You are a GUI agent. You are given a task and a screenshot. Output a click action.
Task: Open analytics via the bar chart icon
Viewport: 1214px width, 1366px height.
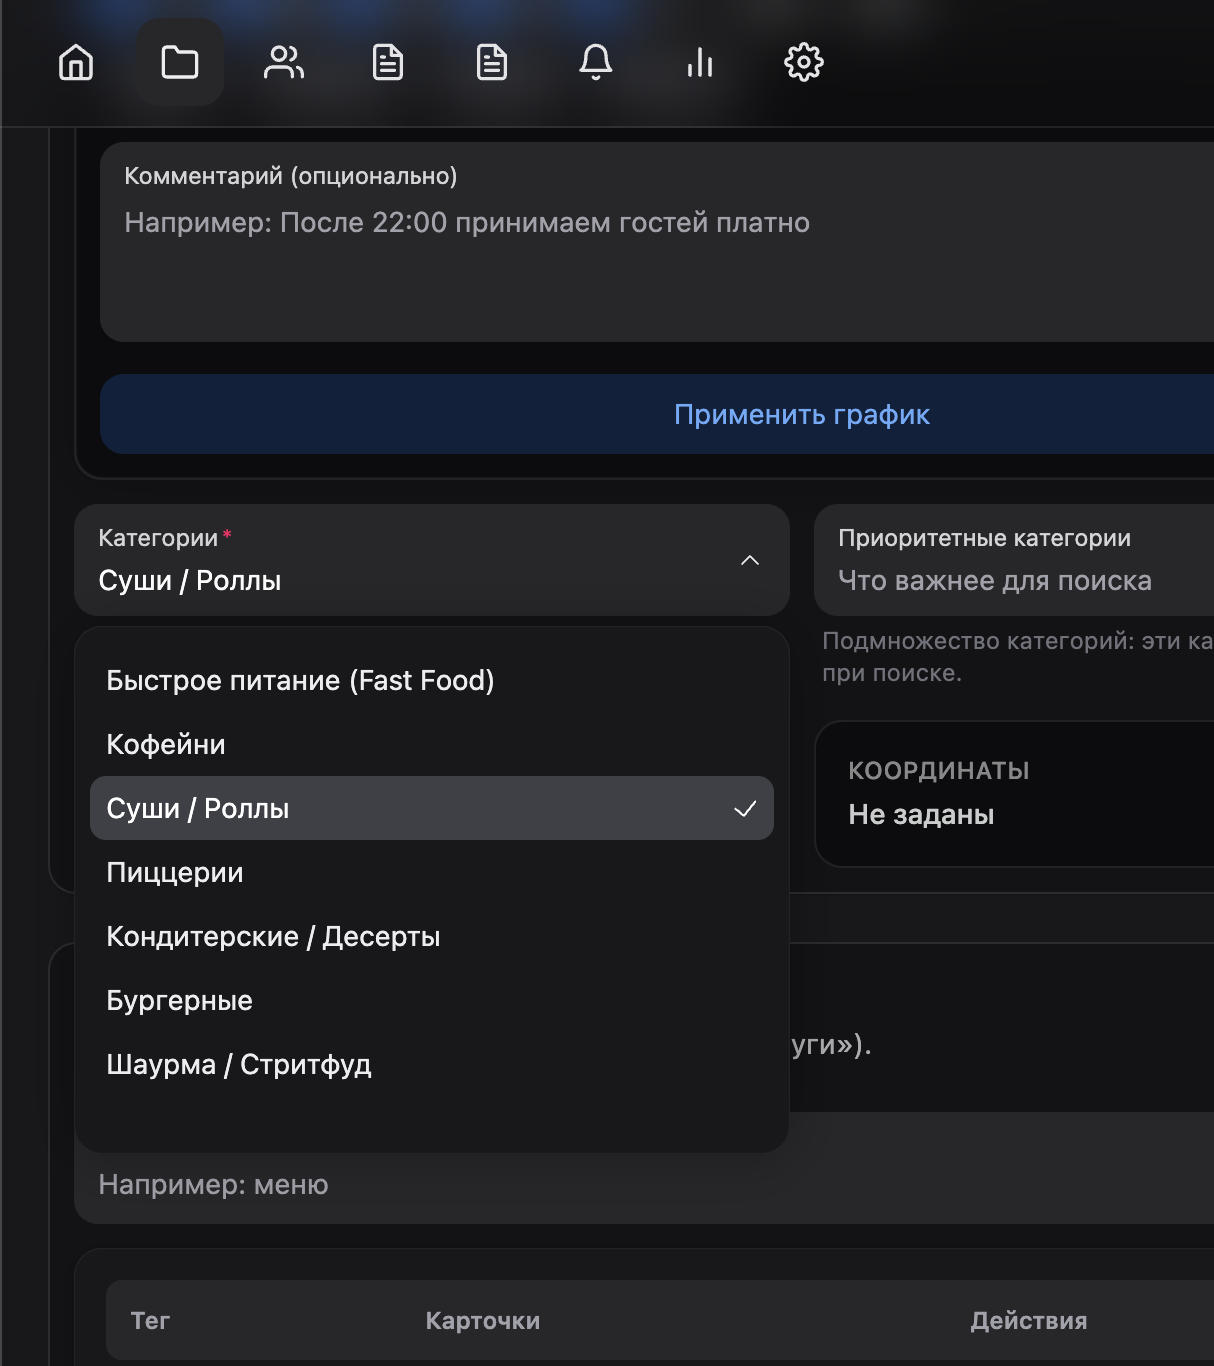pyautogui.click(x=699, y=61)
